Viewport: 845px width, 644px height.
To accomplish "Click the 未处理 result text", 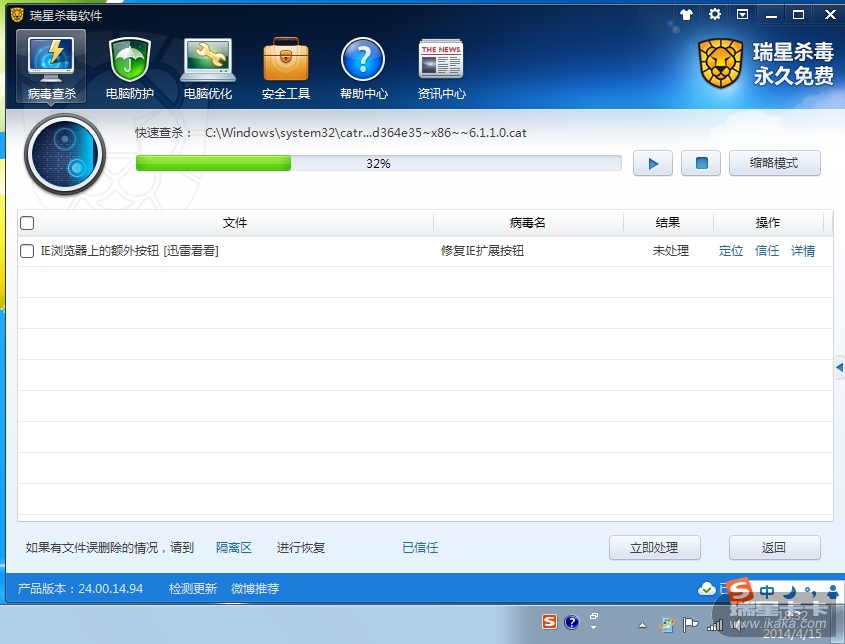I will click(671, 251).
